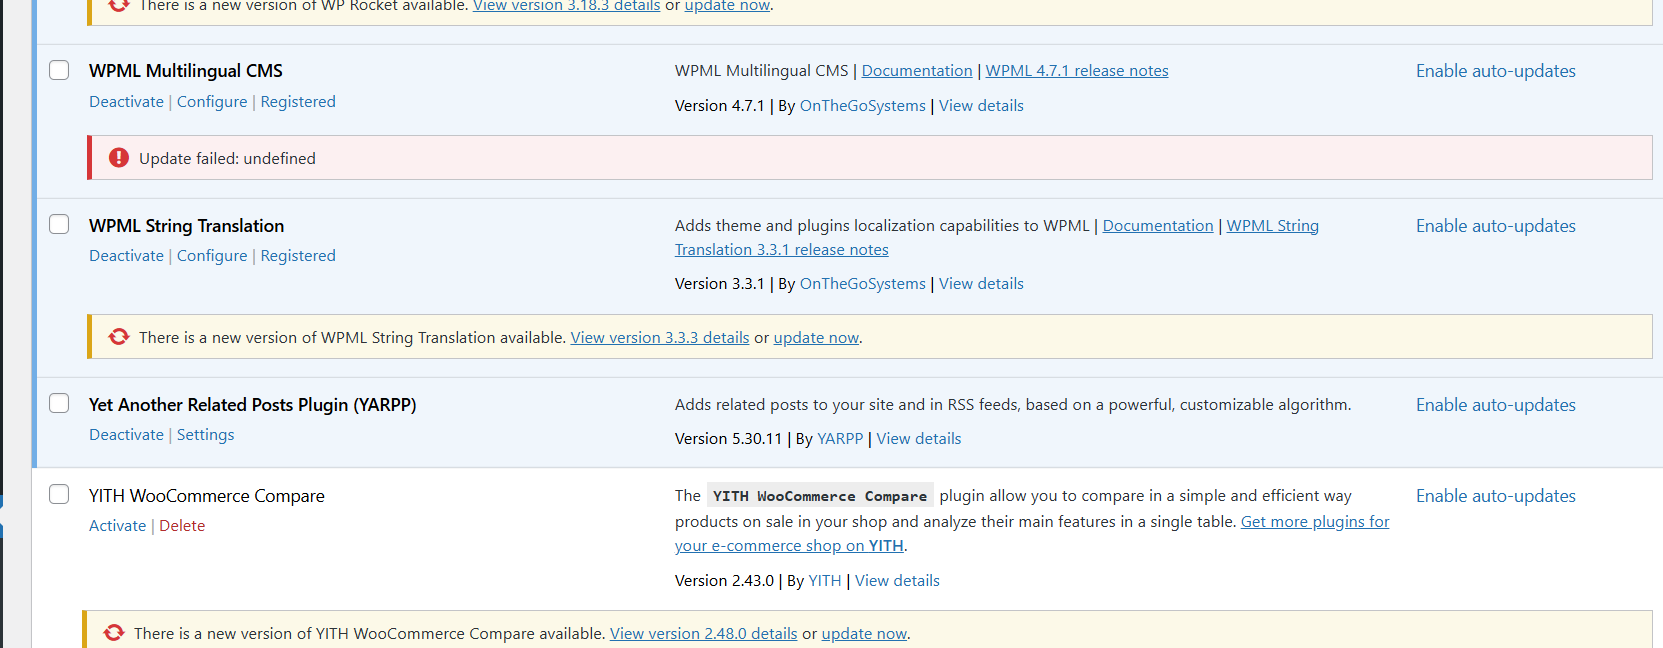Screen dimensions: 1663x648
Task: Delete YITH WooCommerce Compare plugin
Action: (x=182, y=526)
